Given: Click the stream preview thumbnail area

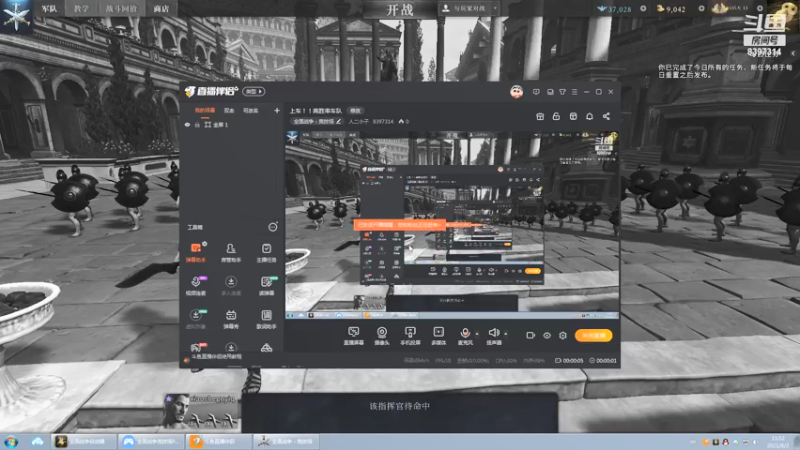Looking at the screenshot, I should 452,224.
